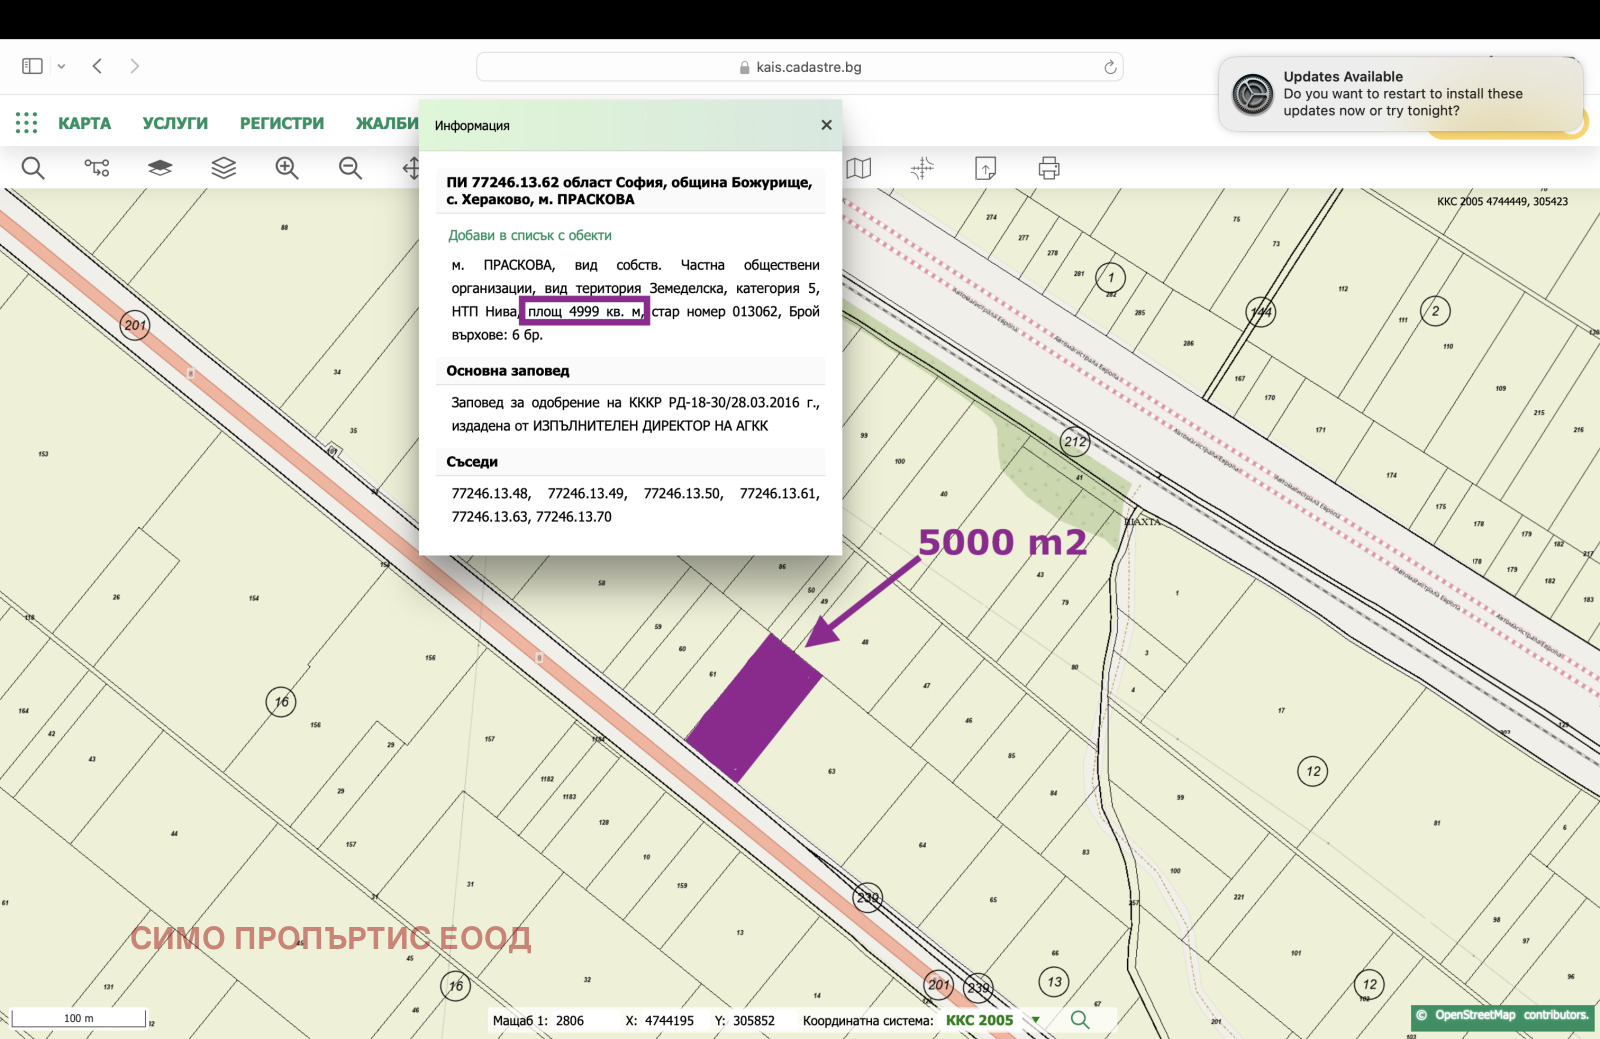1600x1039 pixels.
Task: Expand the ККС 2005 coordinate system dropdown
Action: (1036, 1020)
